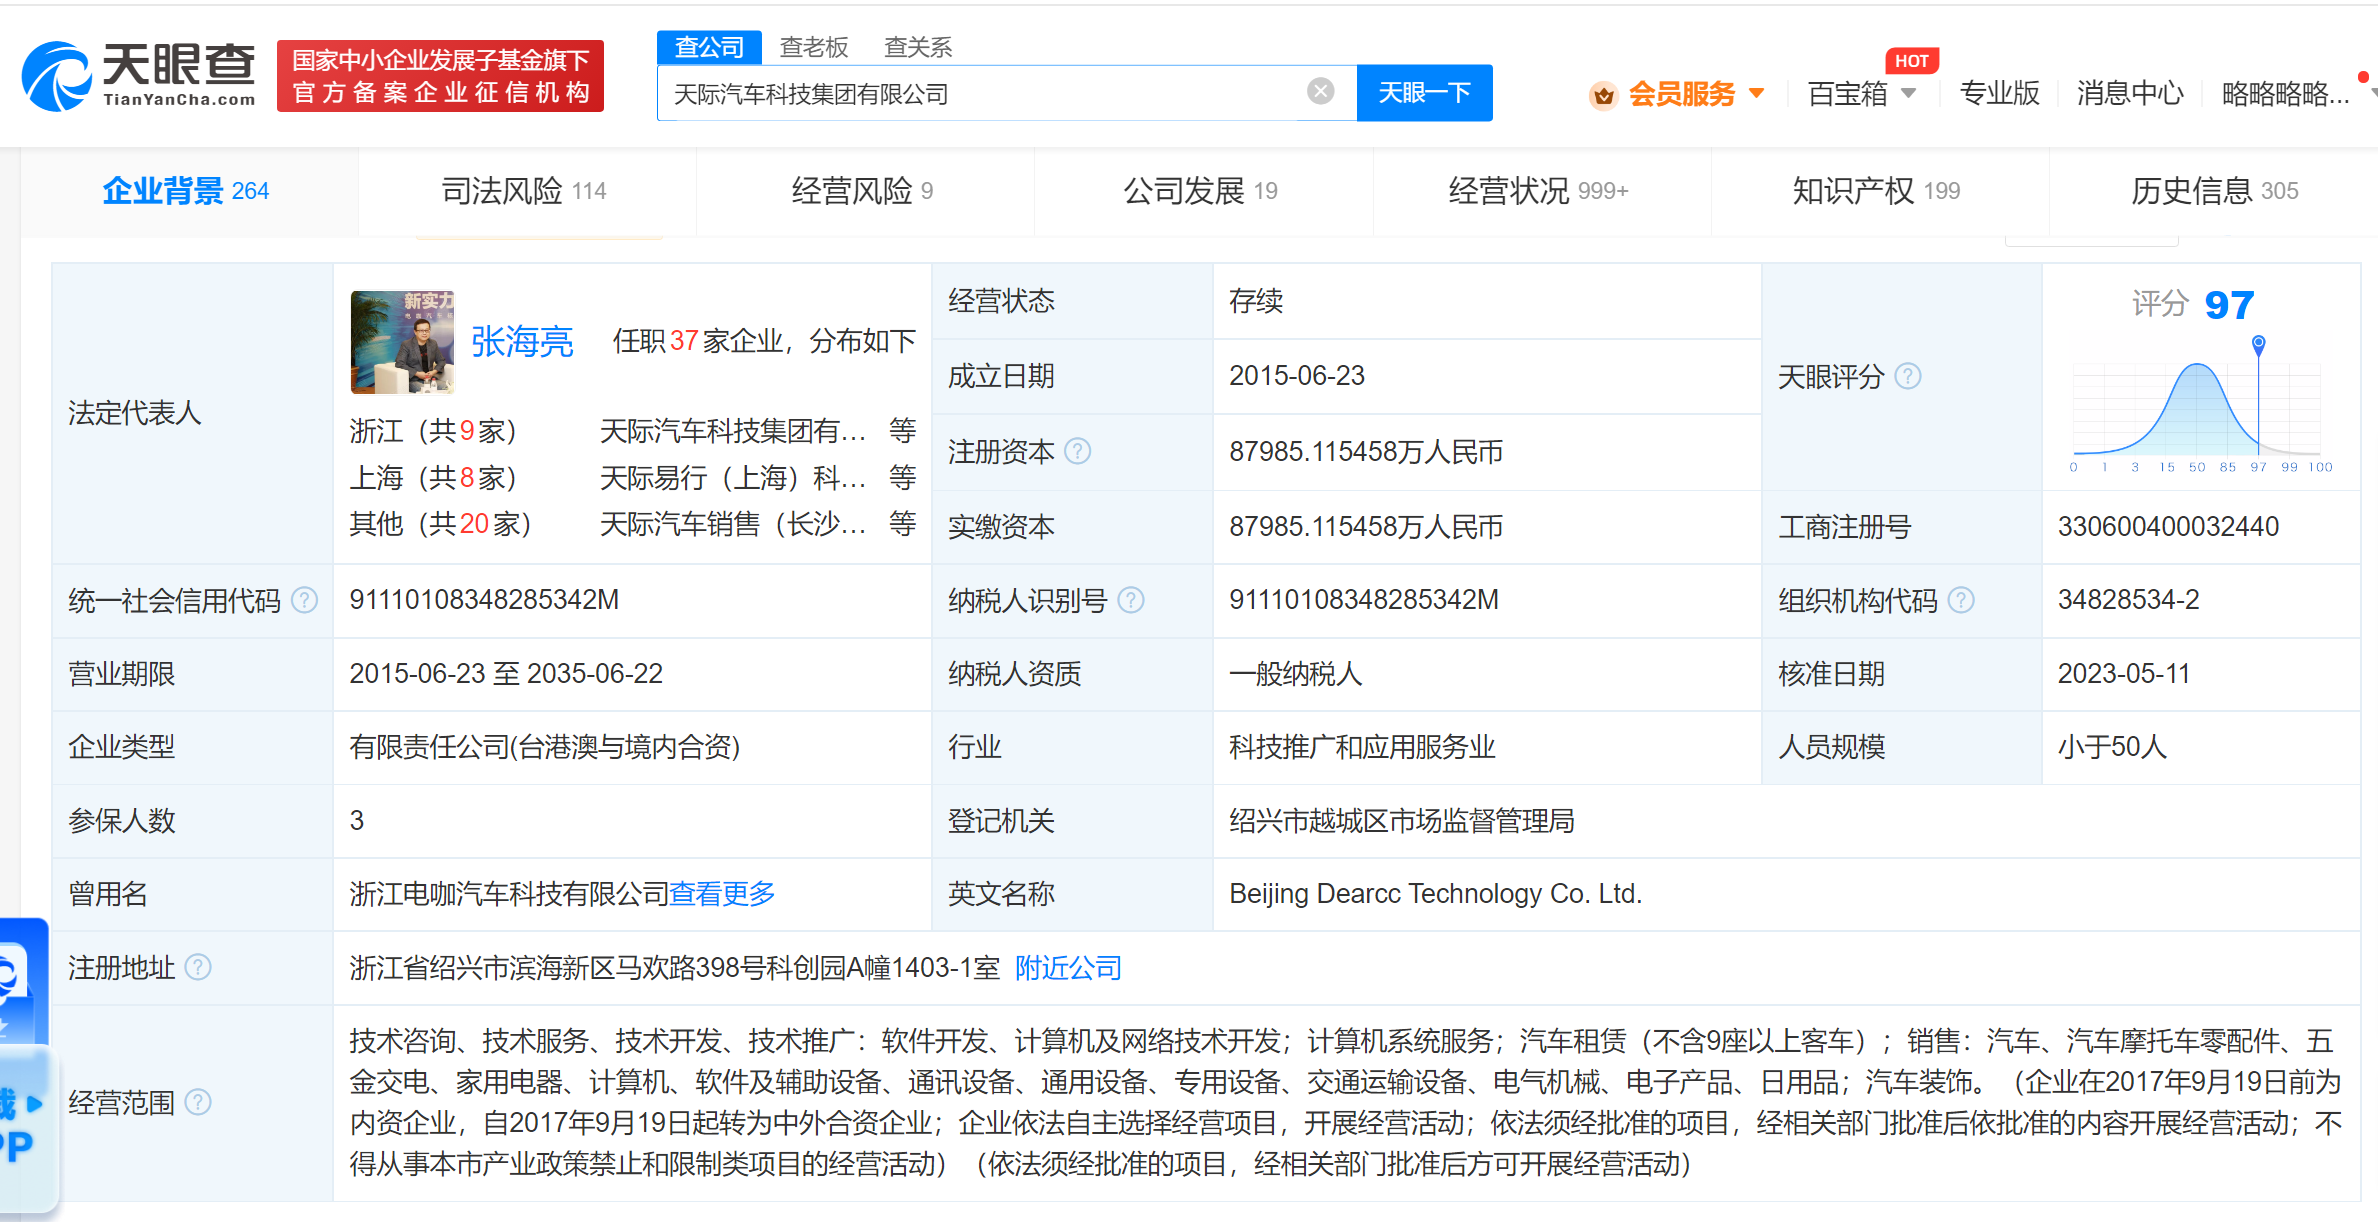Clear the search box with the X icon
The width and height of the screenshot is (2378, 1222).
click(1320, 92)
